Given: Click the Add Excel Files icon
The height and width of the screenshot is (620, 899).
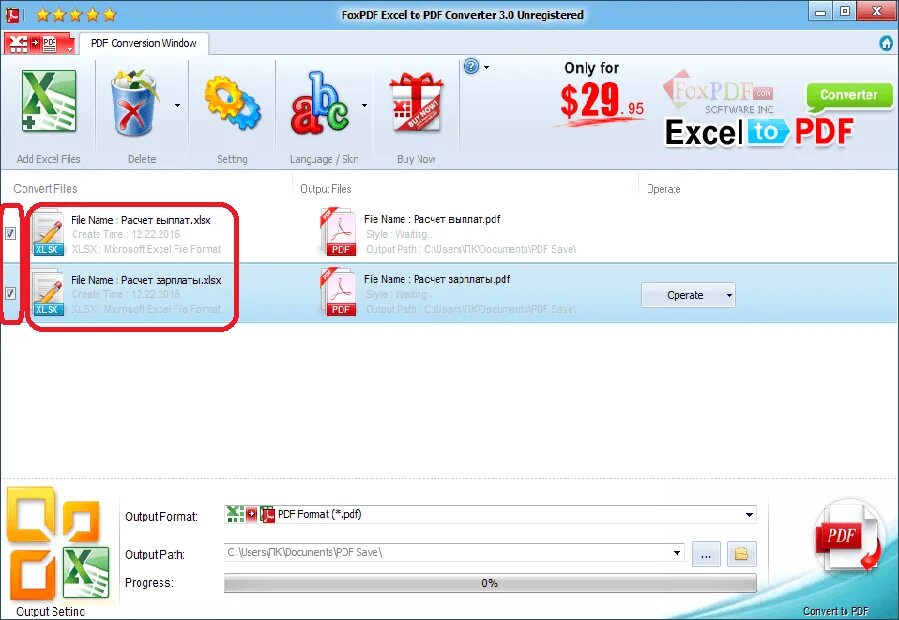Looking at the screenshot, I should coord(49,102).
